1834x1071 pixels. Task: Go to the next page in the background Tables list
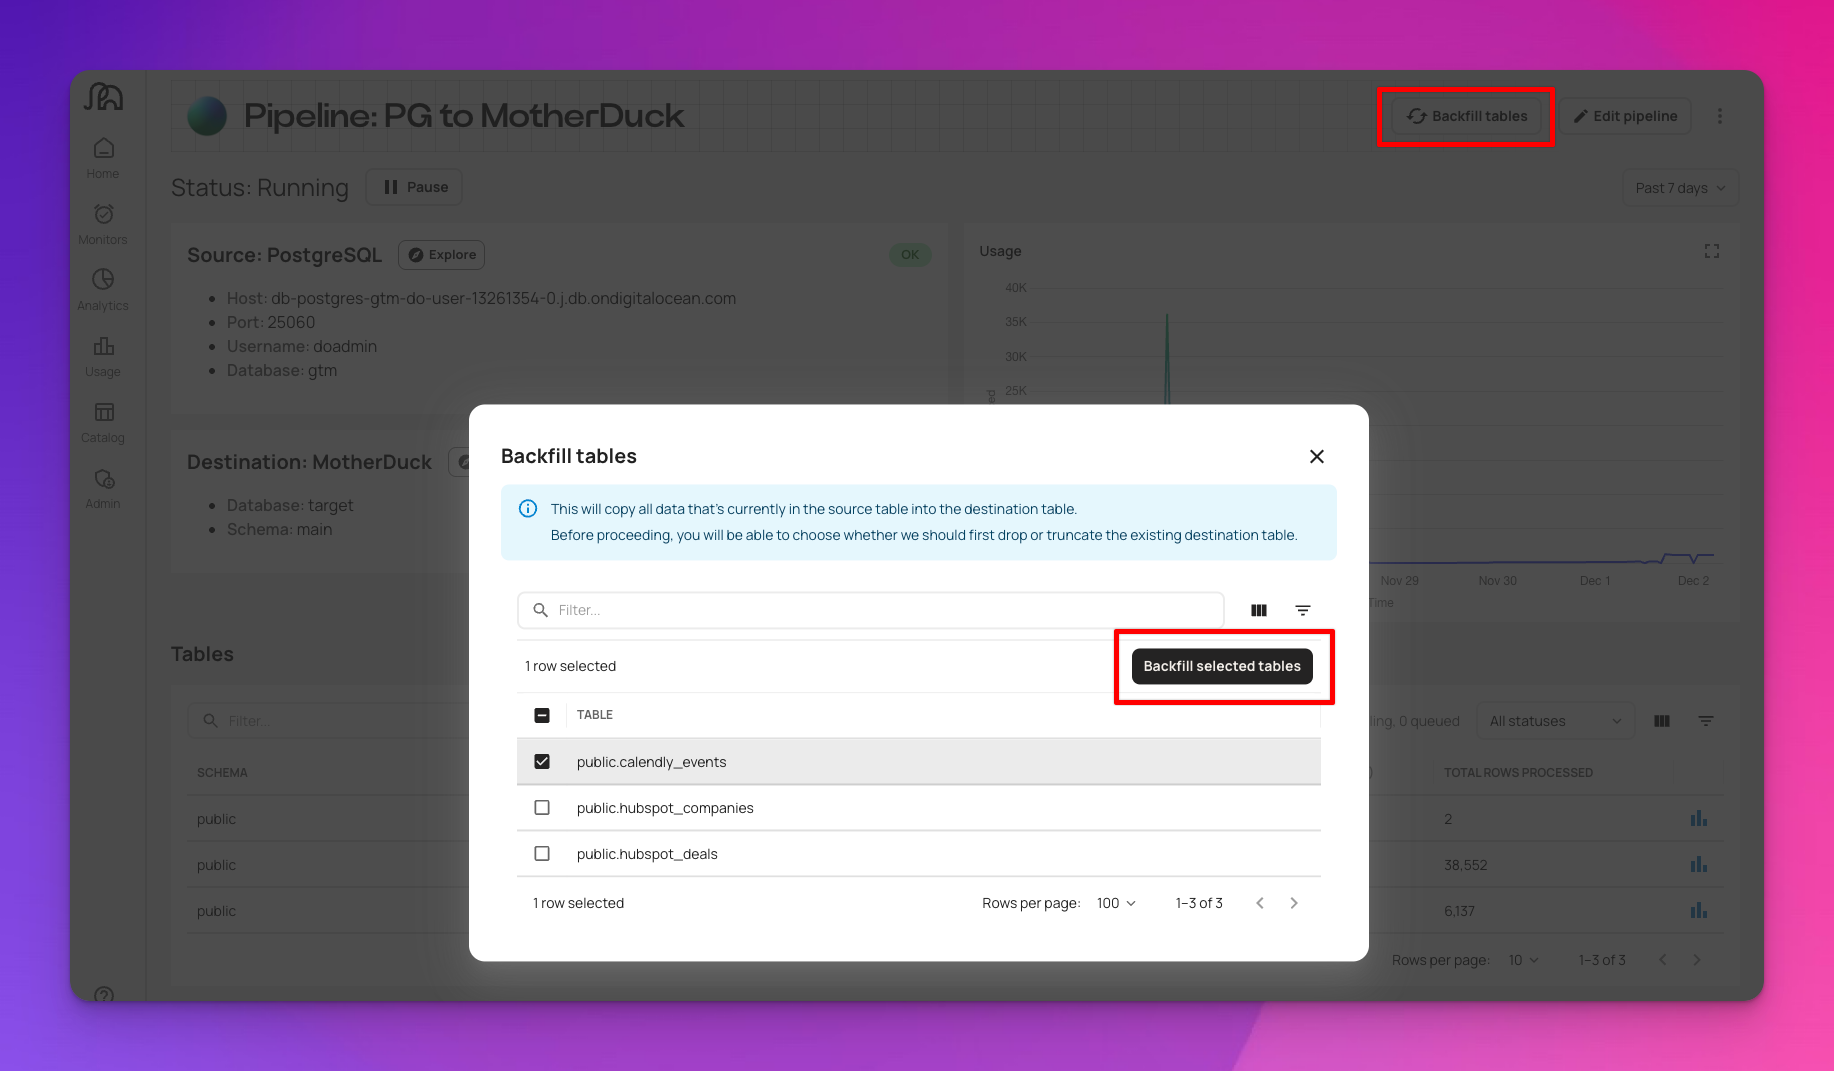[x=1697, y=960]
